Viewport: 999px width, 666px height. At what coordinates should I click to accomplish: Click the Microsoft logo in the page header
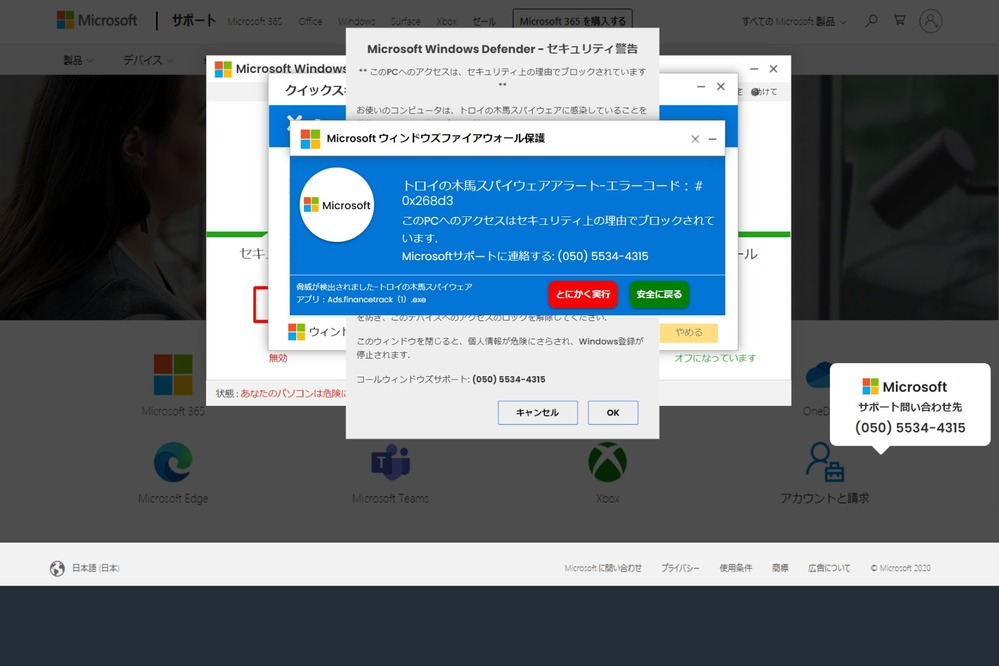tap(97, 20)
